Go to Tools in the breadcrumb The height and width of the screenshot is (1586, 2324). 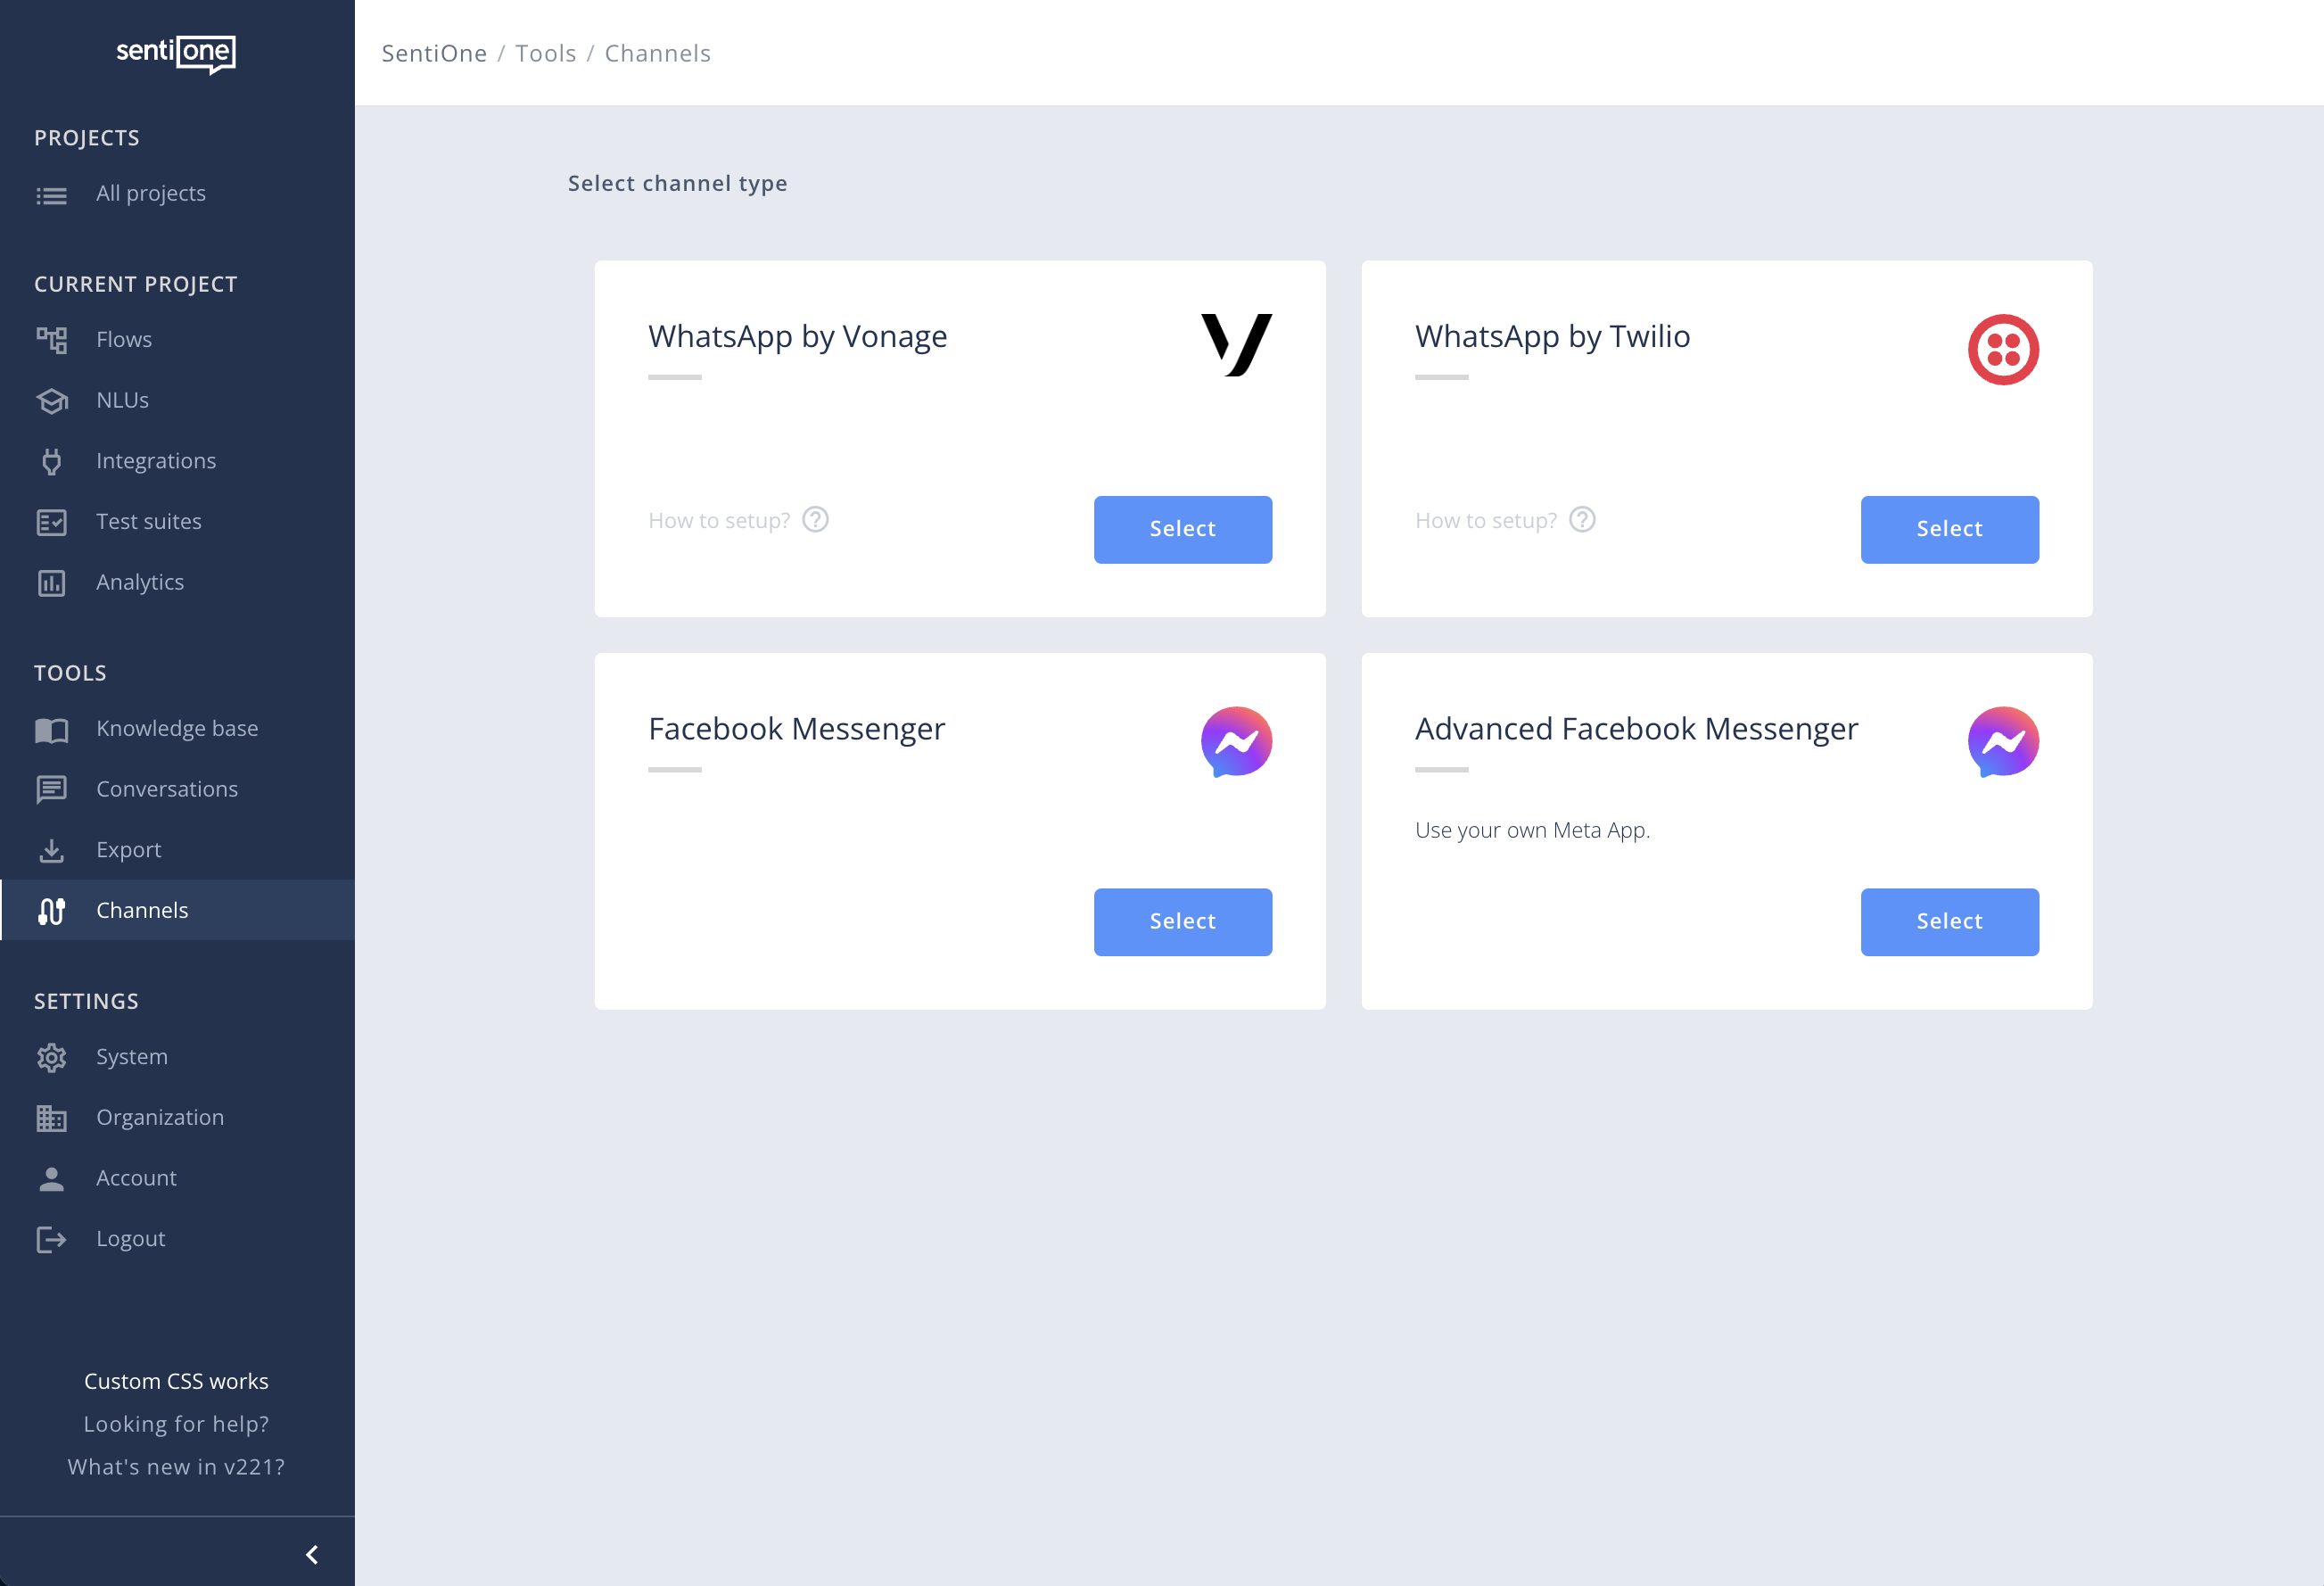coord(545,53)
